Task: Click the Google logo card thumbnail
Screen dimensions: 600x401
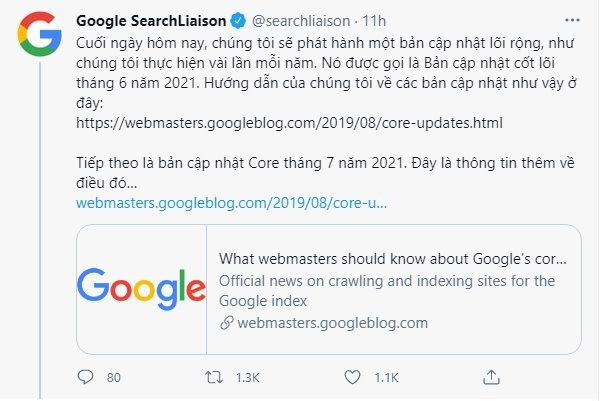Action: 141,290
